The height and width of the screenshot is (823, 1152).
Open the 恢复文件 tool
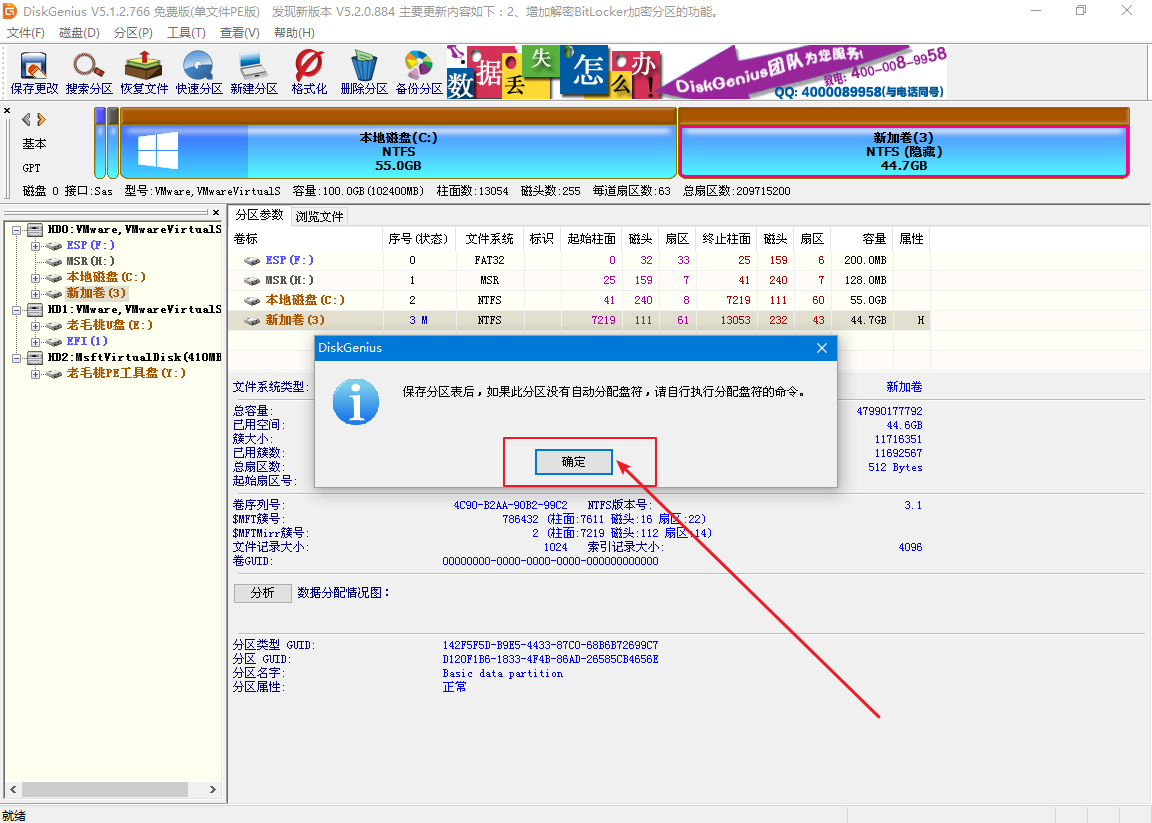coord(144,72)
